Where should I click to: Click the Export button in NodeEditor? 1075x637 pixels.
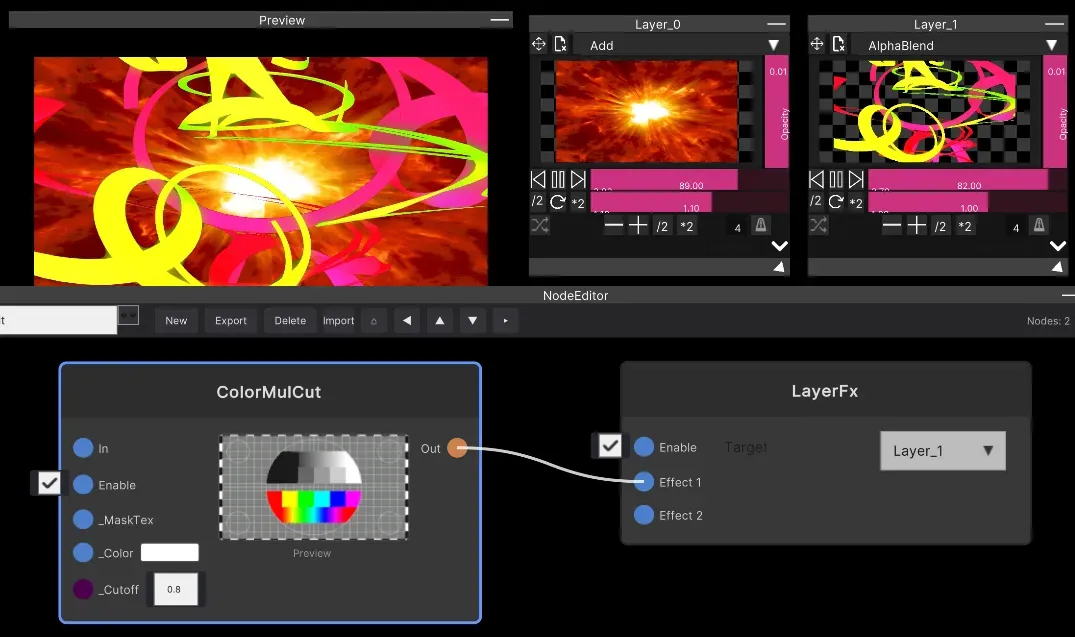point(231,321)
